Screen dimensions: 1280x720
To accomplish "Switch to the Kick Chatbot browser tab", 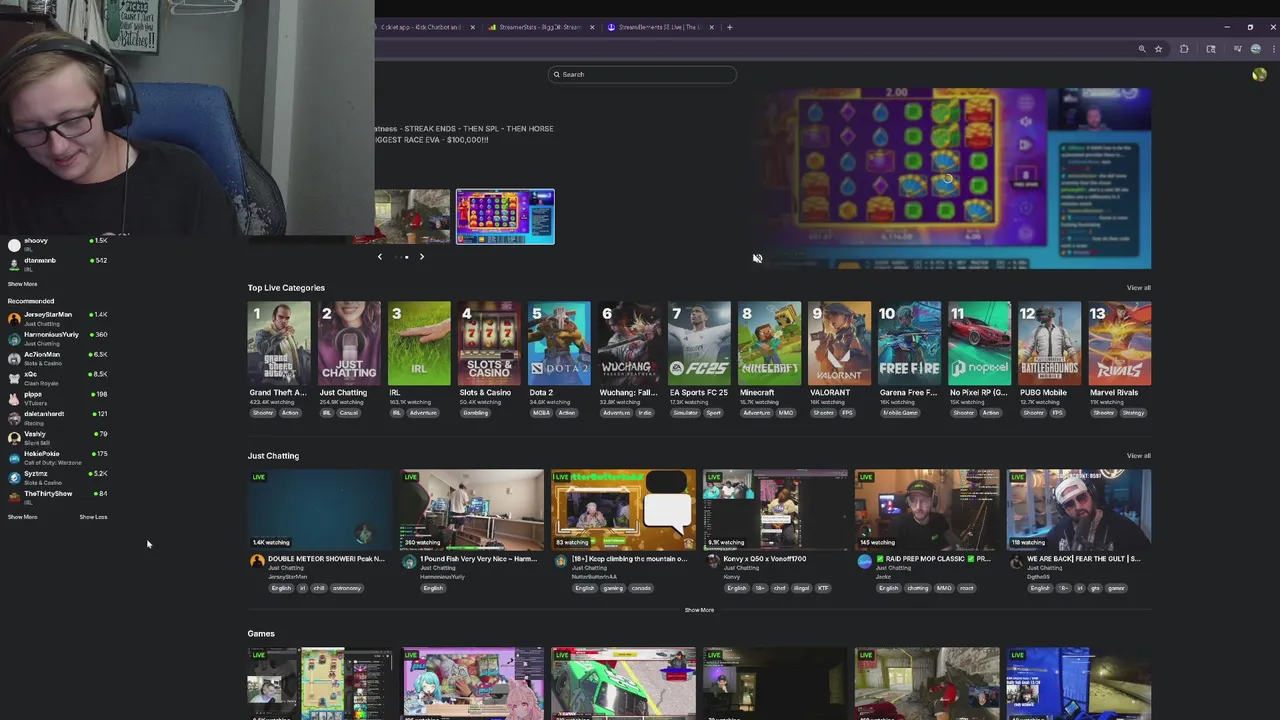I will point(420,27).
